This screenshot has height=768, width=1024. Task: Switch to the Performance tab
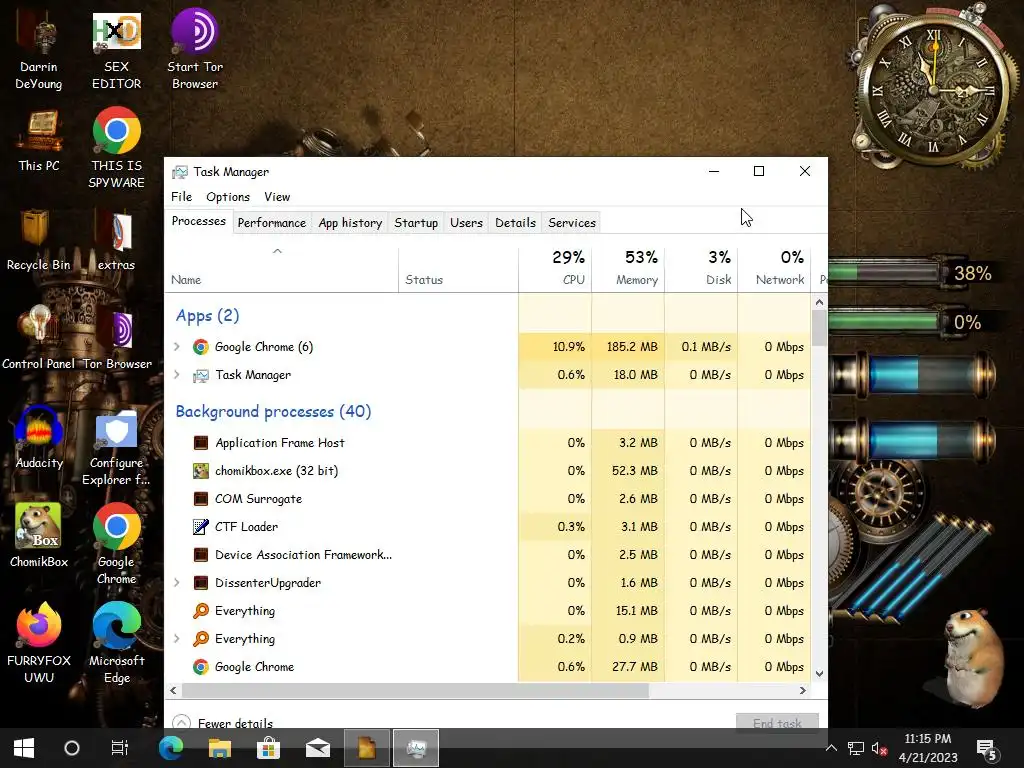[272, 223]
